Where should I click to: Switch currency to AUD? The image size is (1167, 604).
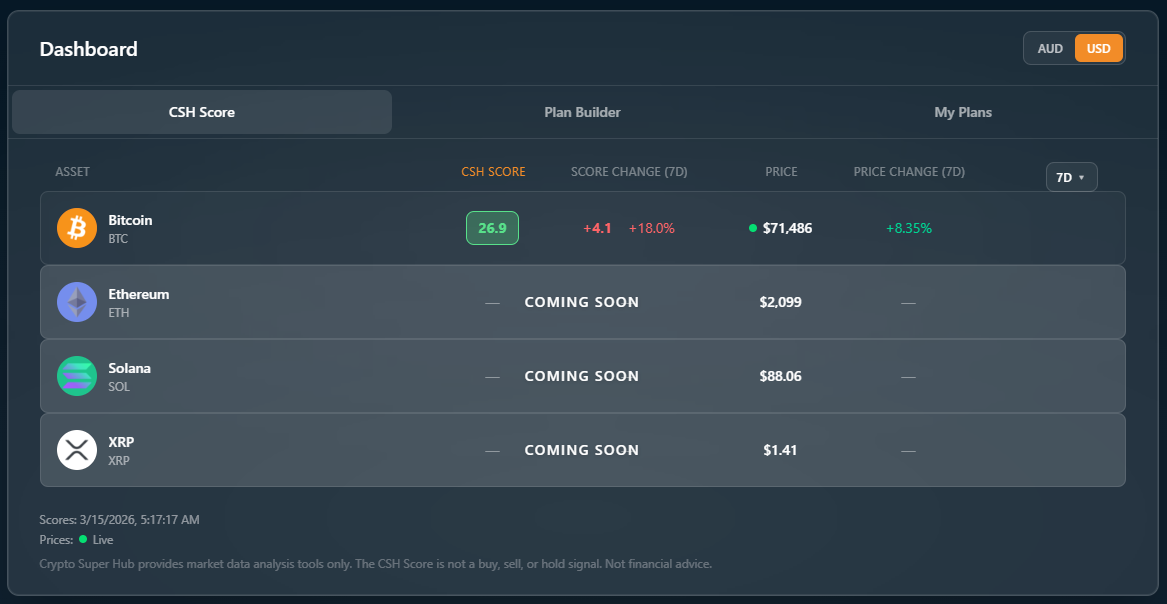[x=1050, y=48]
